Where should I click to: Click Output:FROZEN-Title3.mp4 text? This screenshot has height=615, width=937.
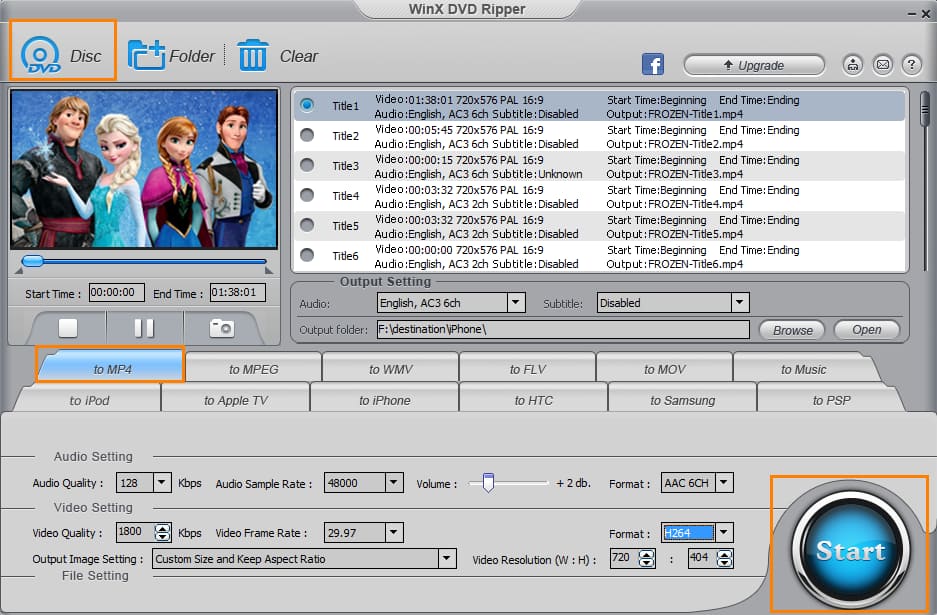(675, 174)
